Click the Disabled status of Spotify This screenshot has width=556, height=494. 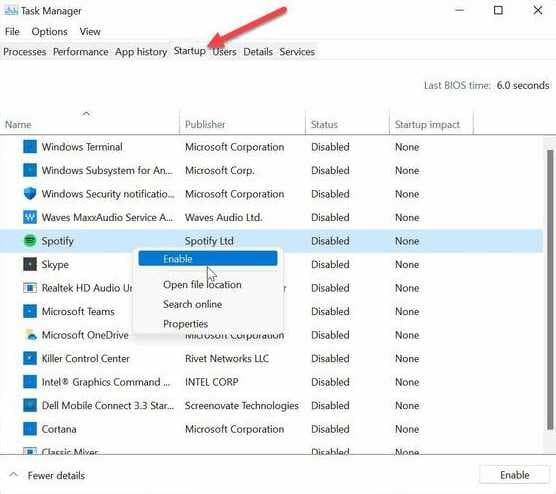tap(330, 241)
